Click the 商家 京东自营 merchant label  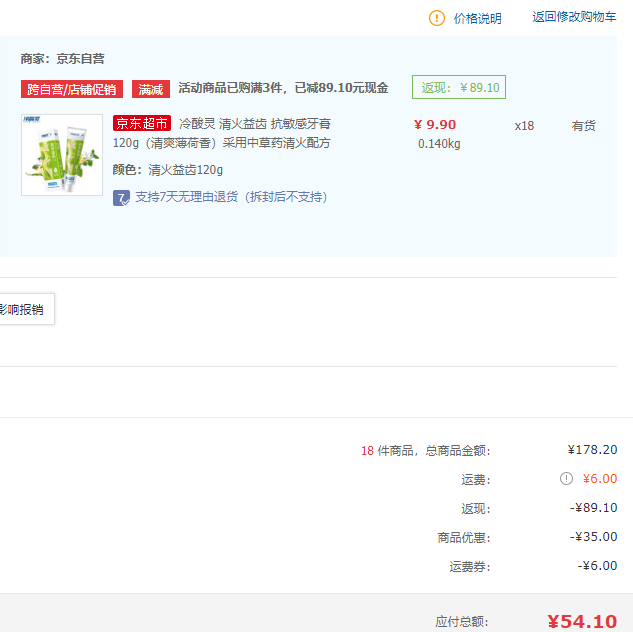point(63,59)
